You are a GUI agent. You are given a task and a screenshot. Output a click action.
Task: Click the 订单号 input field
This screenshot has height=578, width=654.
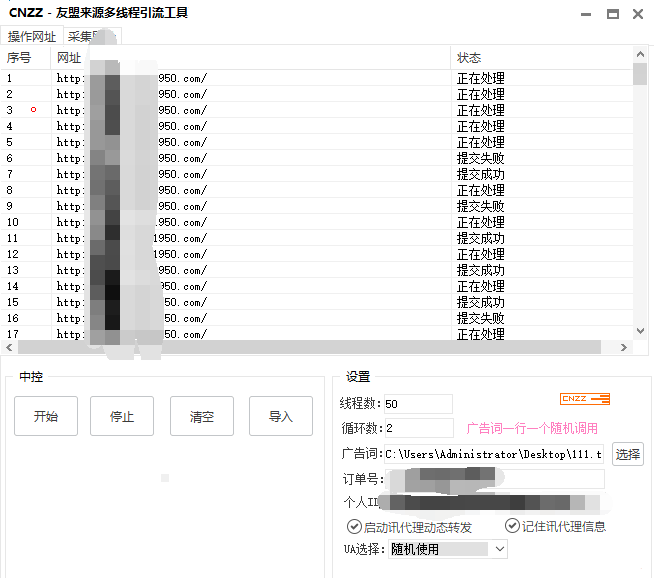pos(495,479)
